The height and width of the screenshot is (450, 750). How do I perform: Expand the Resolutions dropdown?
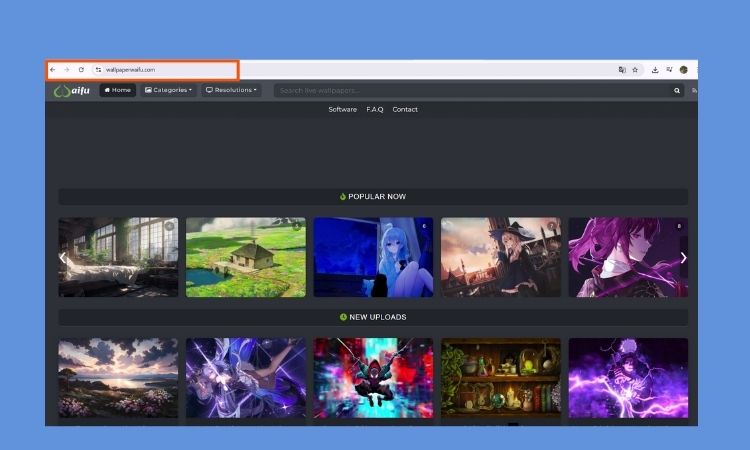(231, 90)
